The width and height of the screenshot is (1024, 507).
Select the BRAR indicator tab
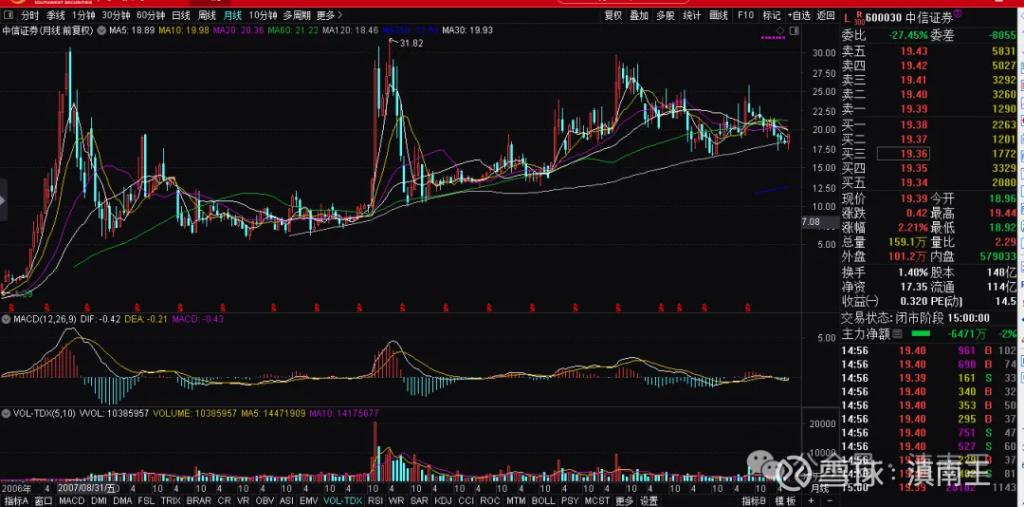pos(199,501)
